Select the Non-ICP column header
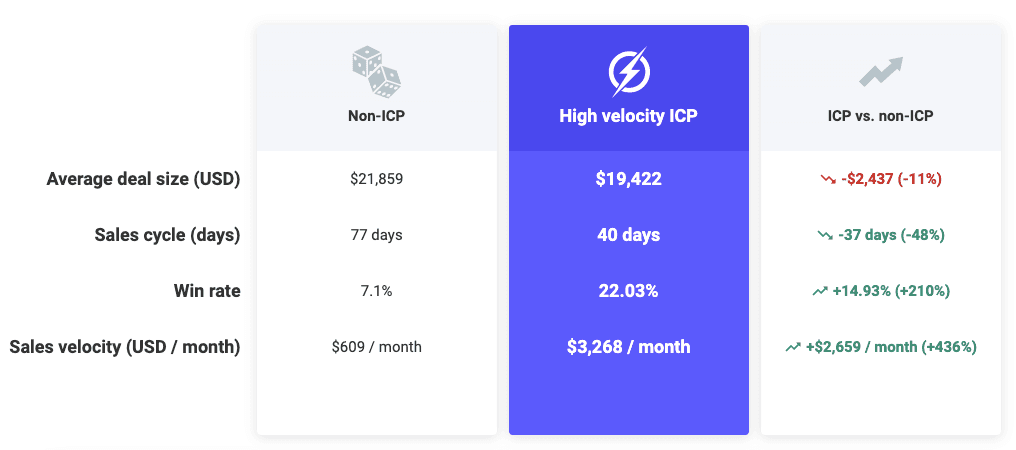 [376, 116]
